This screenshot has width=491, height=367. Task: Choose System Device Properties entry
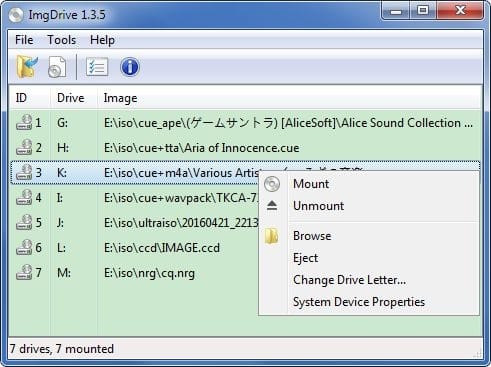click(x=359, y=302)
